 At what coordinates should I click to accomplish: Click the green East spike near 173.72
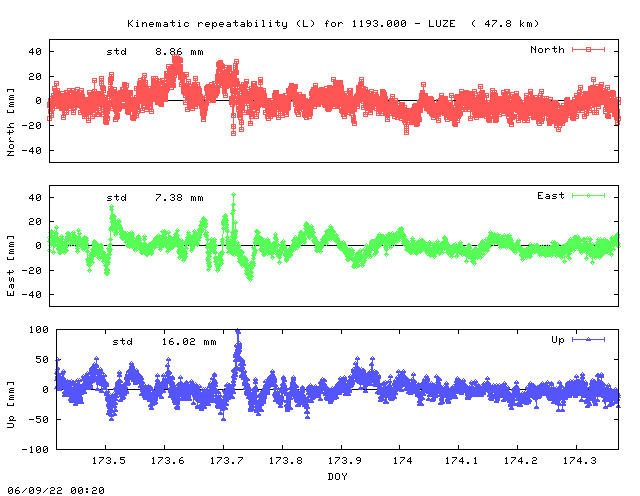(x=233, y=196)
